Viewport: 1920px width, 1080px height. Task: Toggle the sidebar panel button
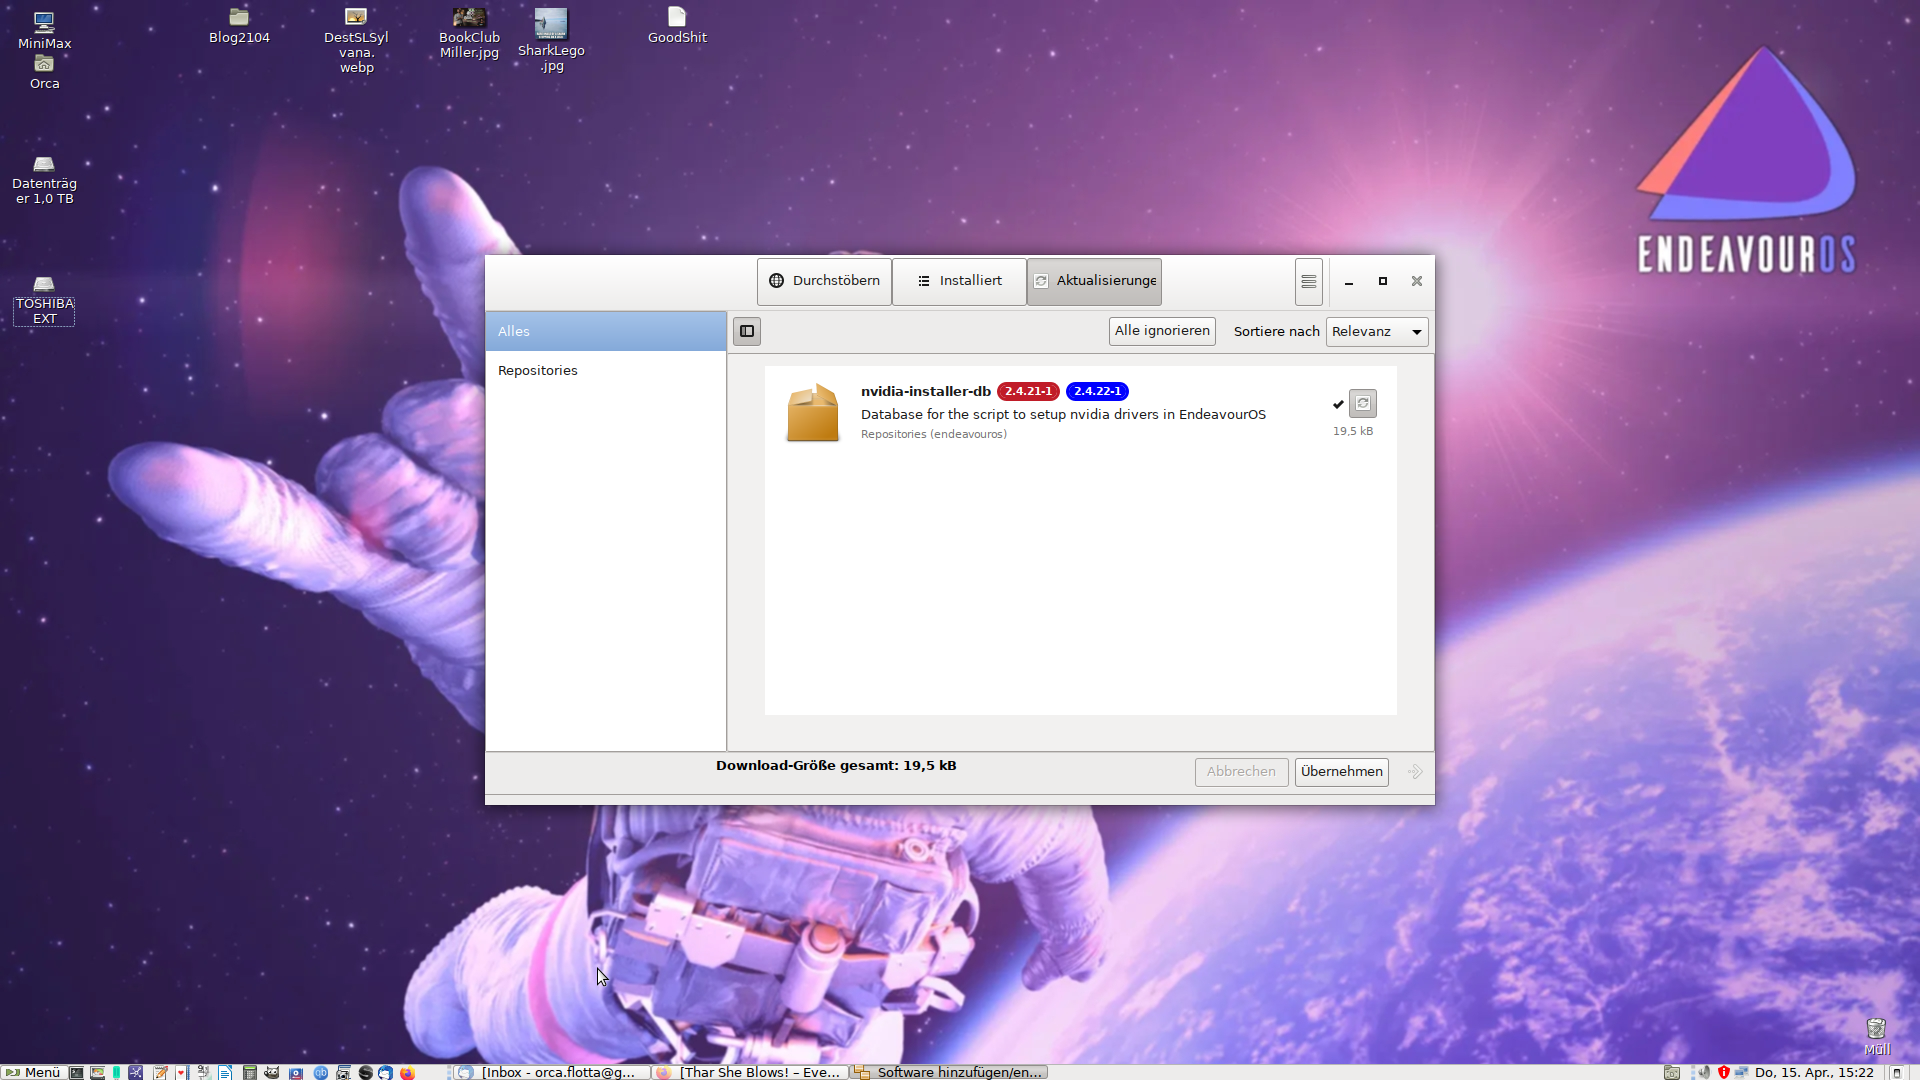[747, 332]
